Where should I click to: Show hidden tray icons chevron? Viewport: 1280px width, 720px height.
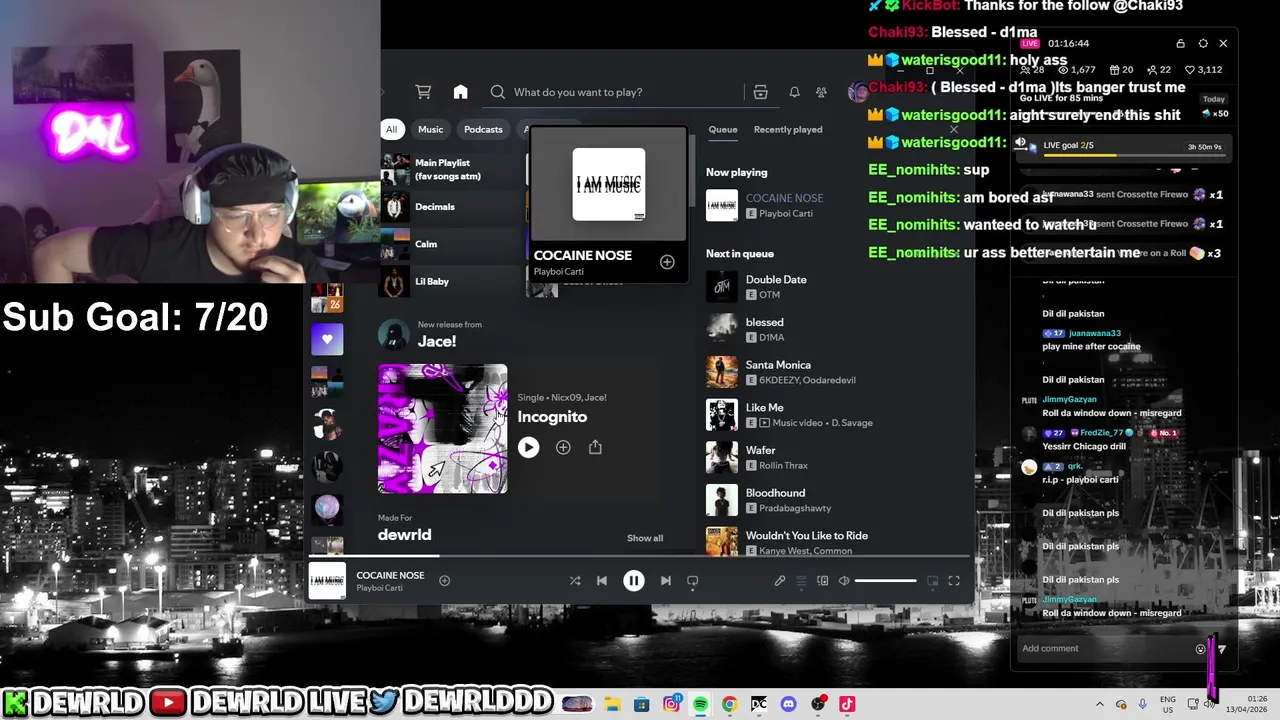coord(1100,705)
